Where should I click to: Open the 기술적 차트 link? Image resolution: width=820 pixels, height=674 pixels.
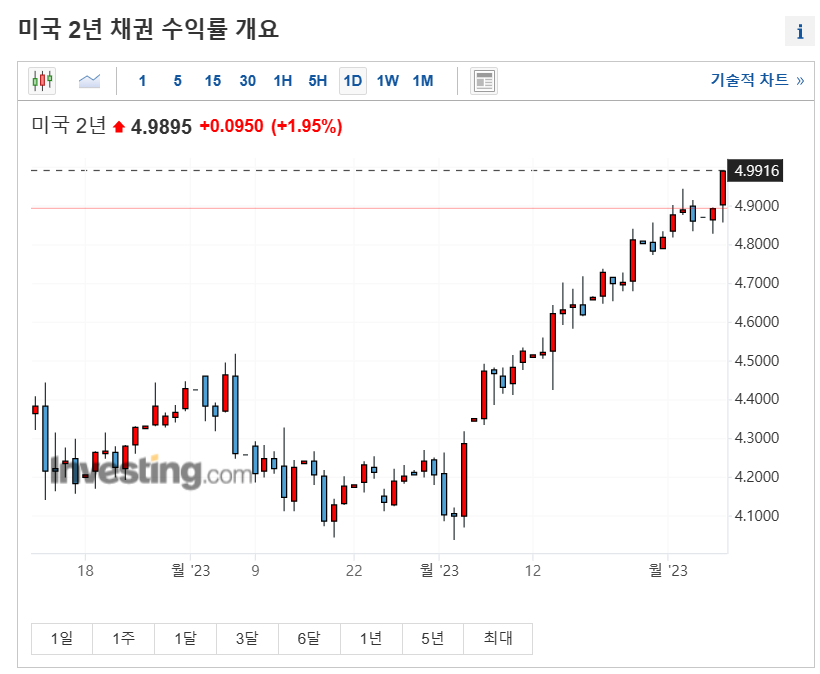(757, 80)
